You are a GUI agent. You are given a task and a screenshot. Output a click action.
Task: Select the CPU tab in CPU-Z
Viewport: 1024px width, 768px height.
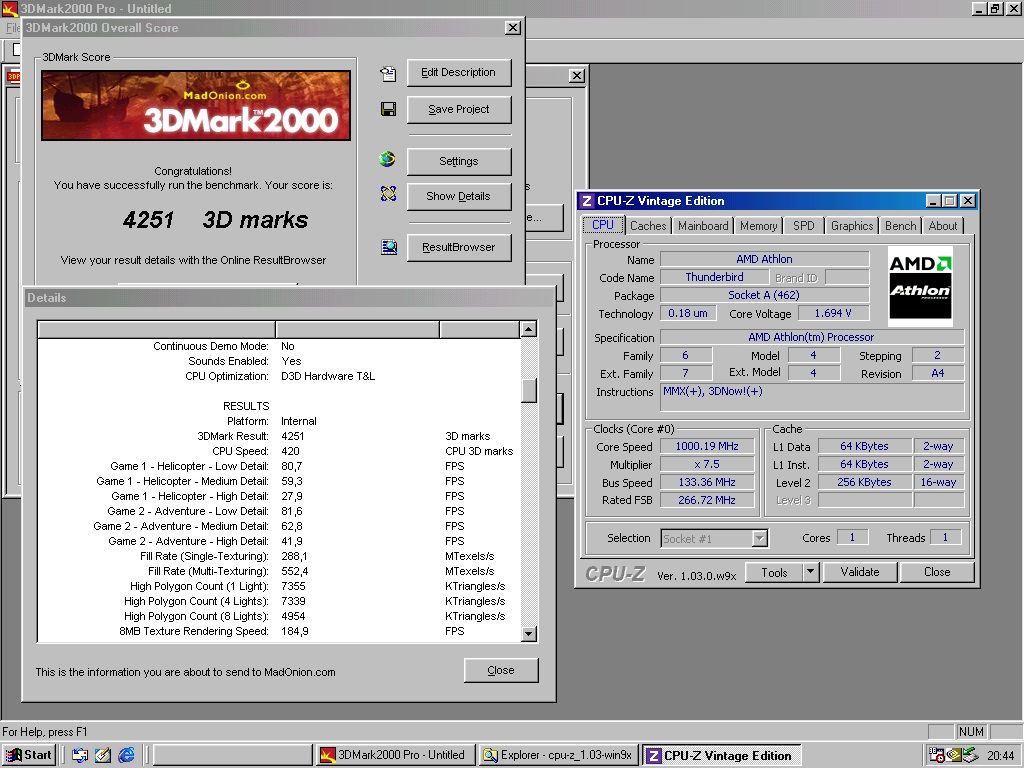603,225
